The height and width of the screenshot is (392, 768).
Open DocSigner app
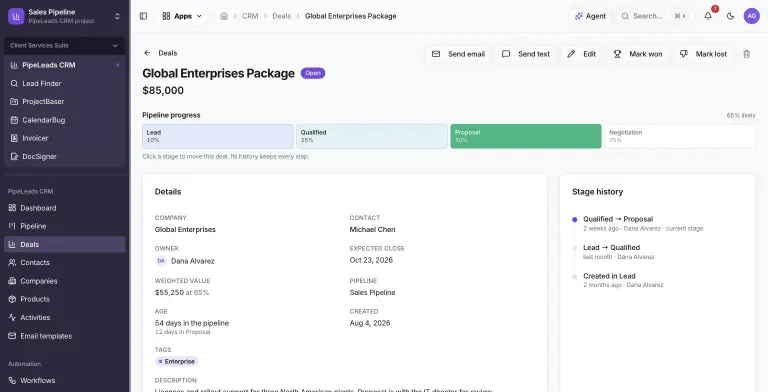[65, 156]
